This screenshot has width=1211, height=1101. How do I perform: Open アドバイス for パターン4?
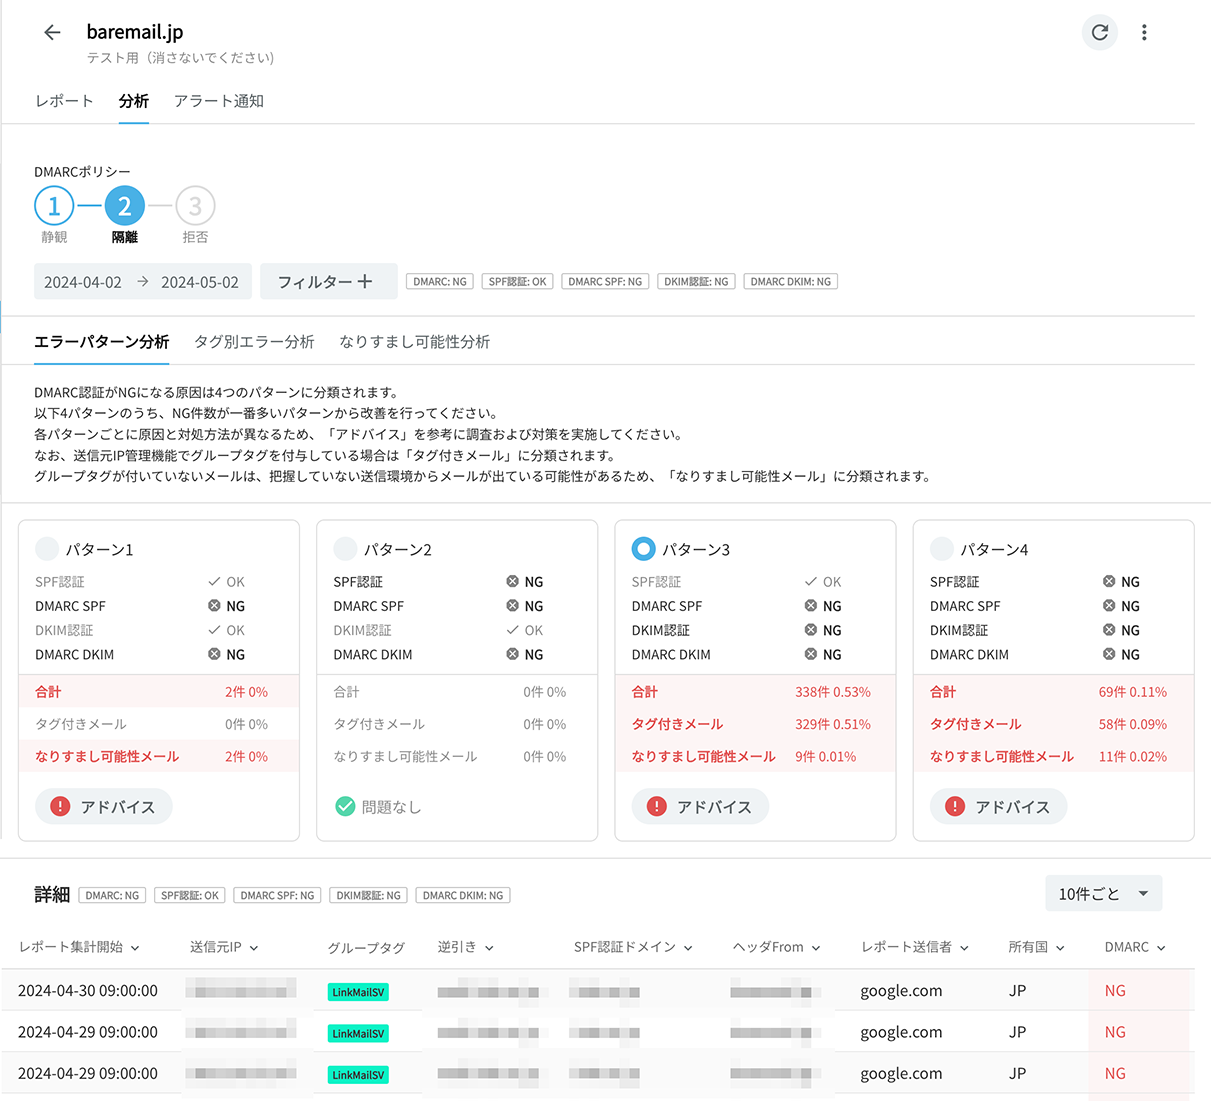pyautogui.click(x=999, y=806)
